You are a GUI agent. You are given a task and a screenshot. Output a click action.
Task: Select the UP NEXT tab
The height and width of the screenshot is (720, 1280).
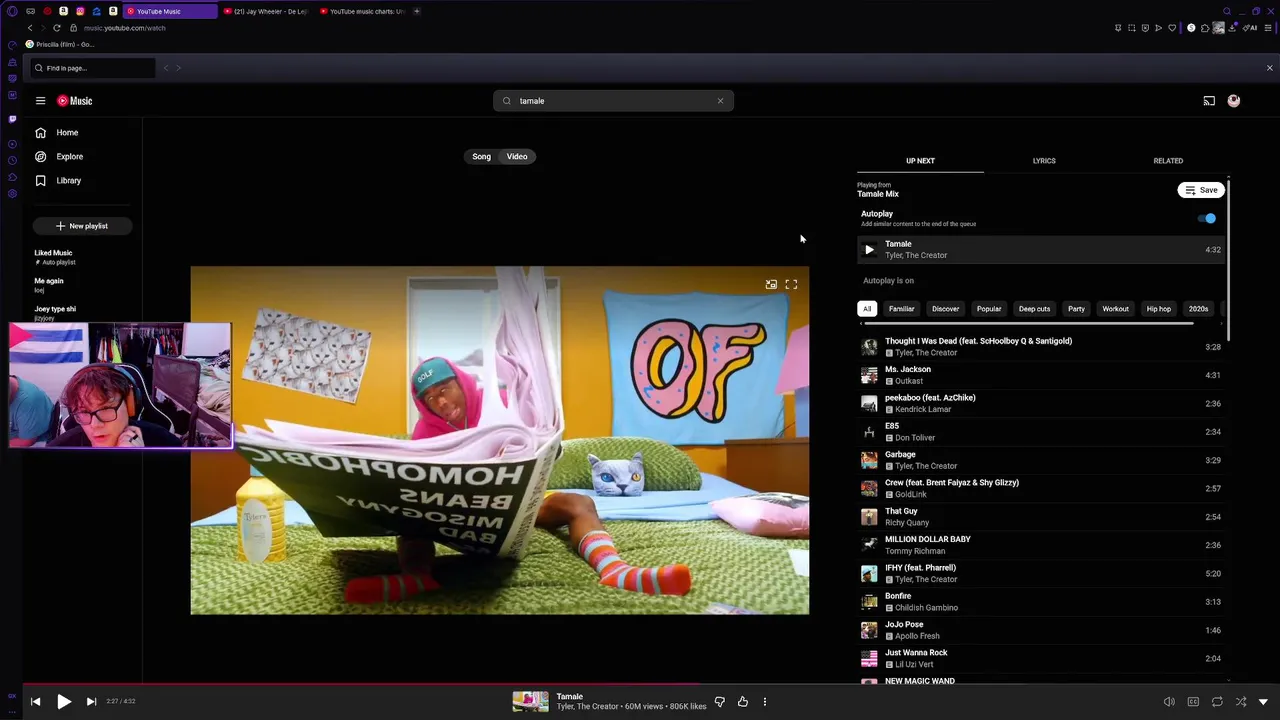(920, 160)
